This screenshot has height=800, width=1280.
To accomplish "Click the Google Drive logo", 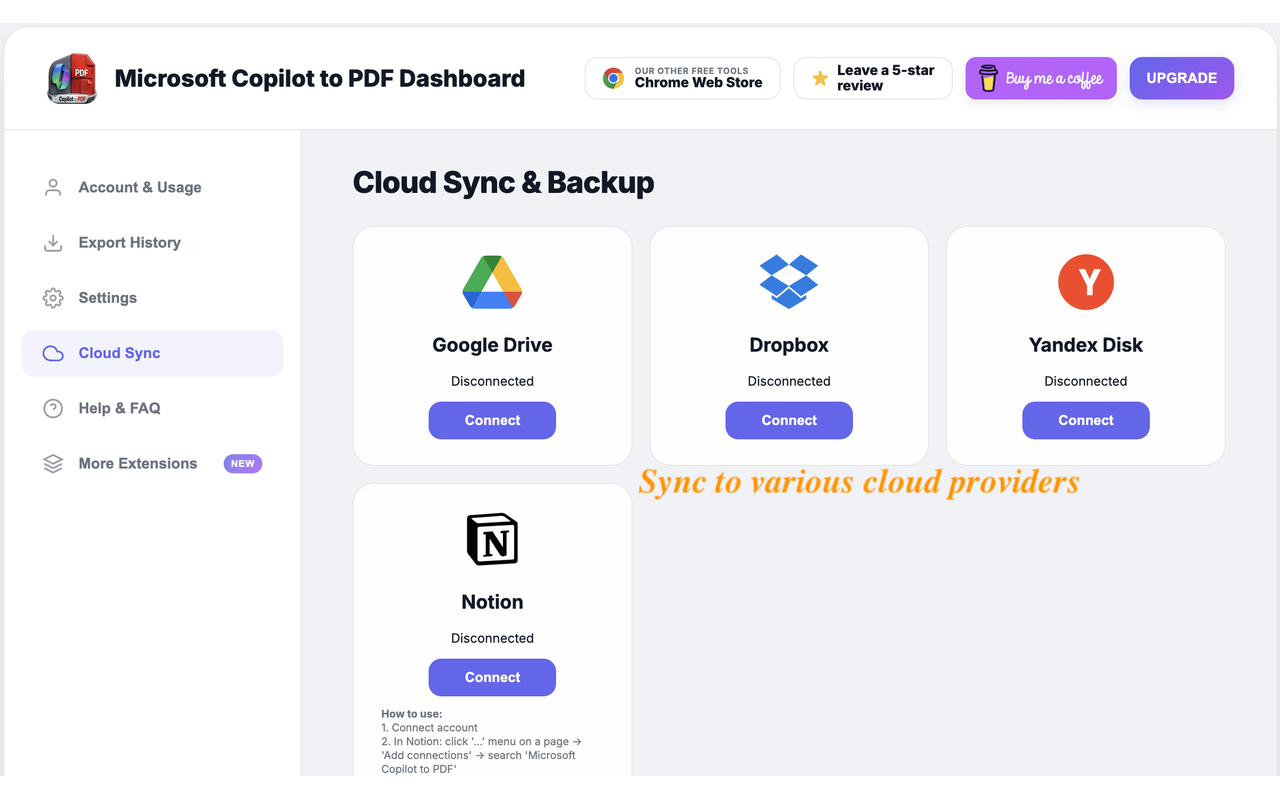I will pos(492,282).
